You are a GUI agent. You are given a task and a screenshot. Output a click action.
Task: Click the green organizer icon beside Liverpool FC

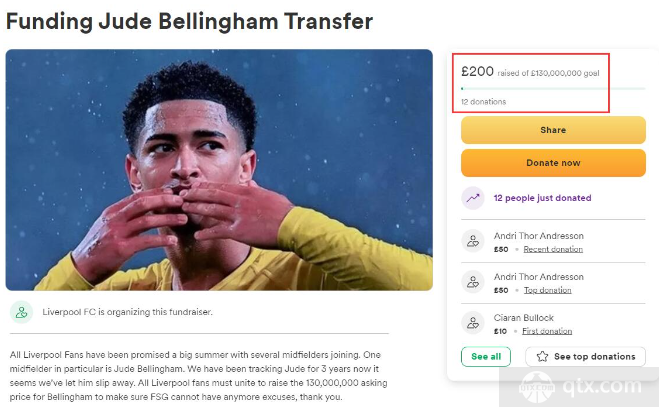click(x=21, y=312)
